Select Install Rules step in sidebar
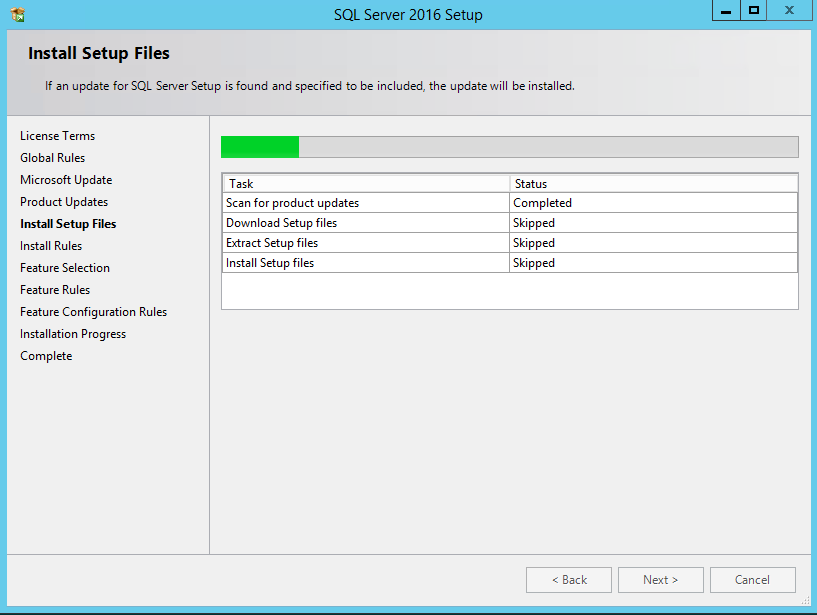 51,246
